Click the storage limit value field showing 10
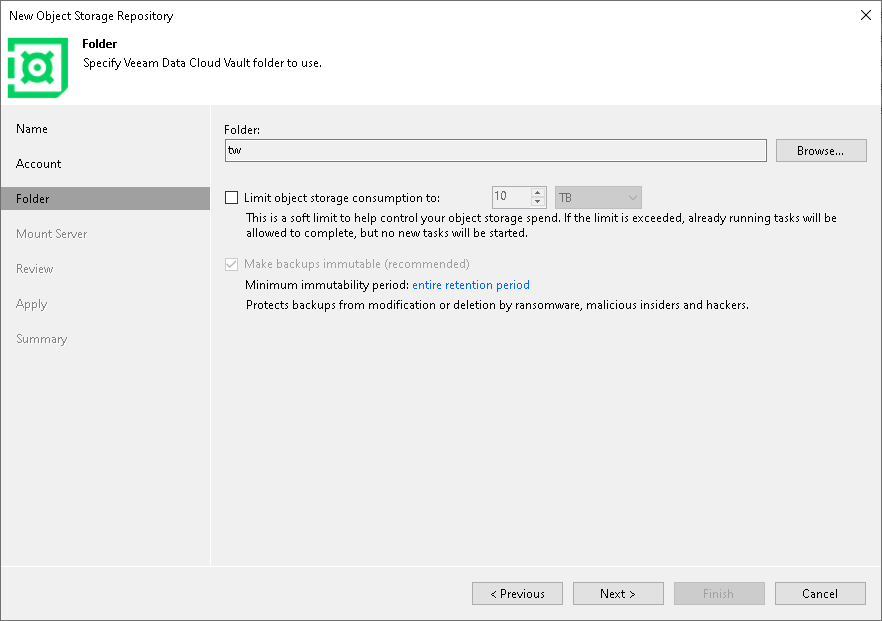882x621 pixels. (x=511, y=197)
